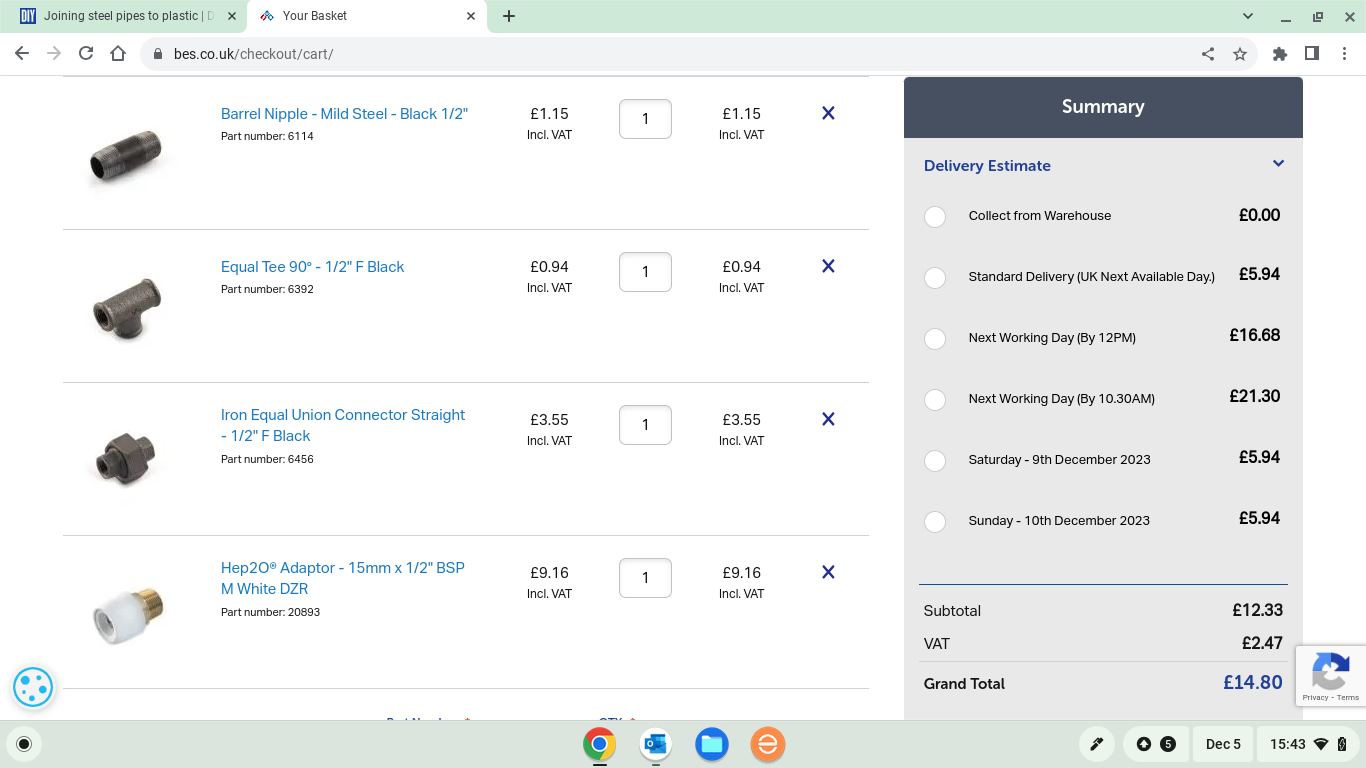Share this page icon in address bar

click(x=1208, y=54)
